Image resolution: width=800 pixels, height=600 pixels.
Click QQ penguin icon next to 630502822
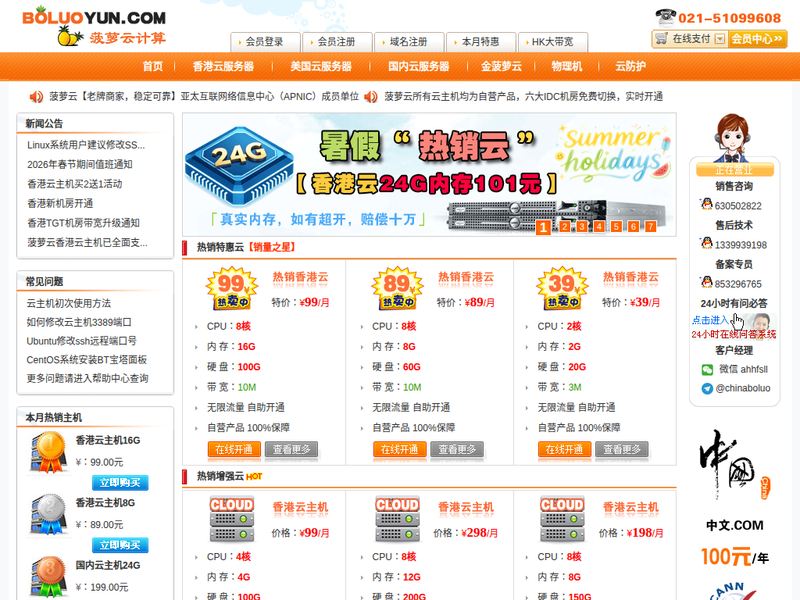(x=707, y=205)
